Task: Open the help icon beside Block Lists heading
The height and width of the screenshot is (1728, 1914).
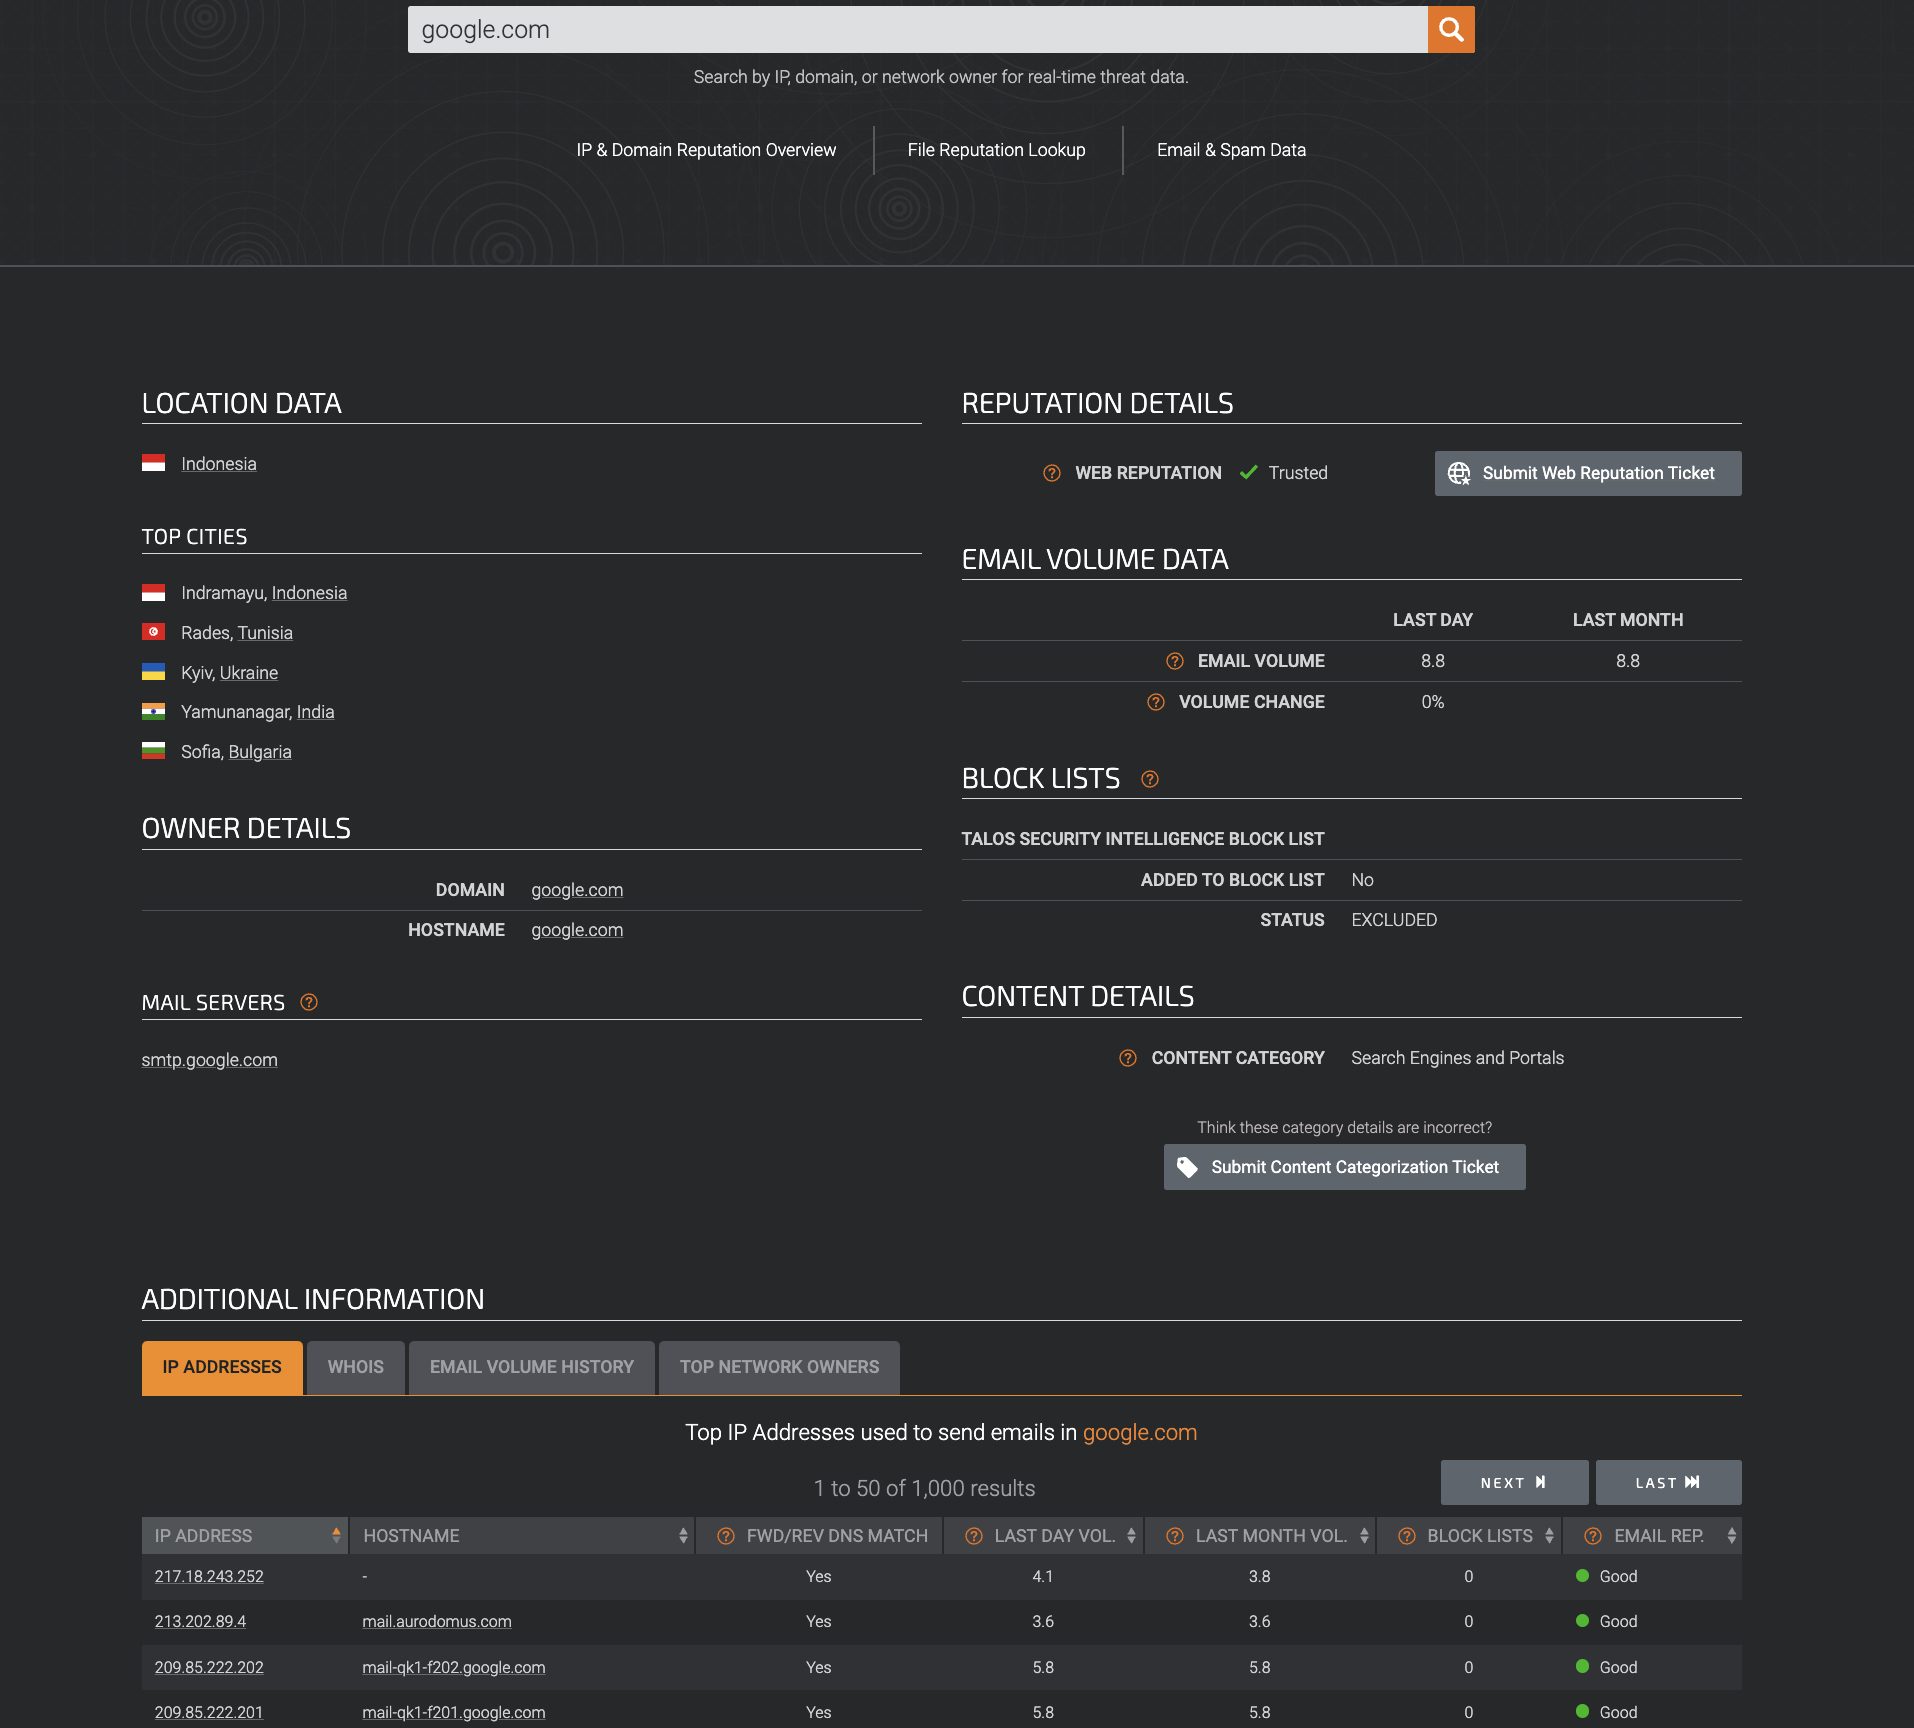Action: click(x=1149, y=778)
